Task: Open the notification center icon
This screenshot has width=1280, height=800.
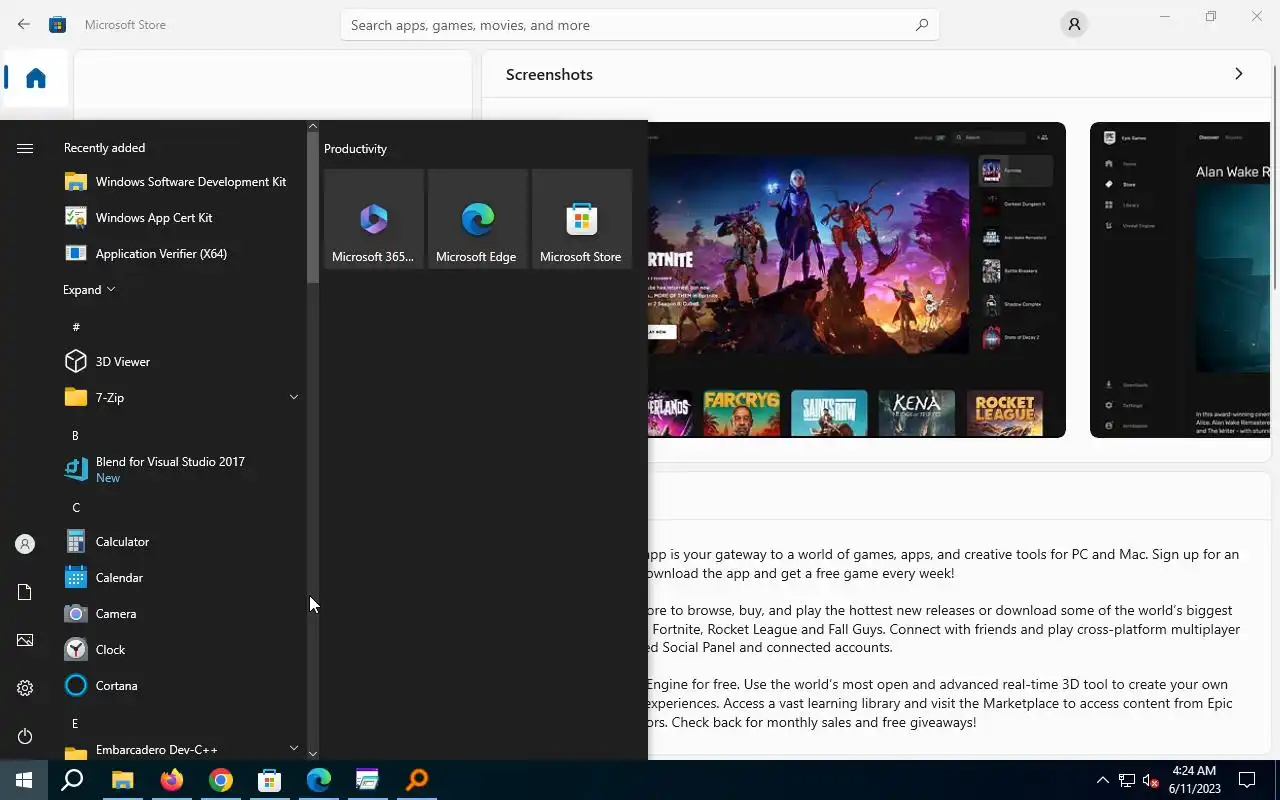Action: pos(1247,780)
